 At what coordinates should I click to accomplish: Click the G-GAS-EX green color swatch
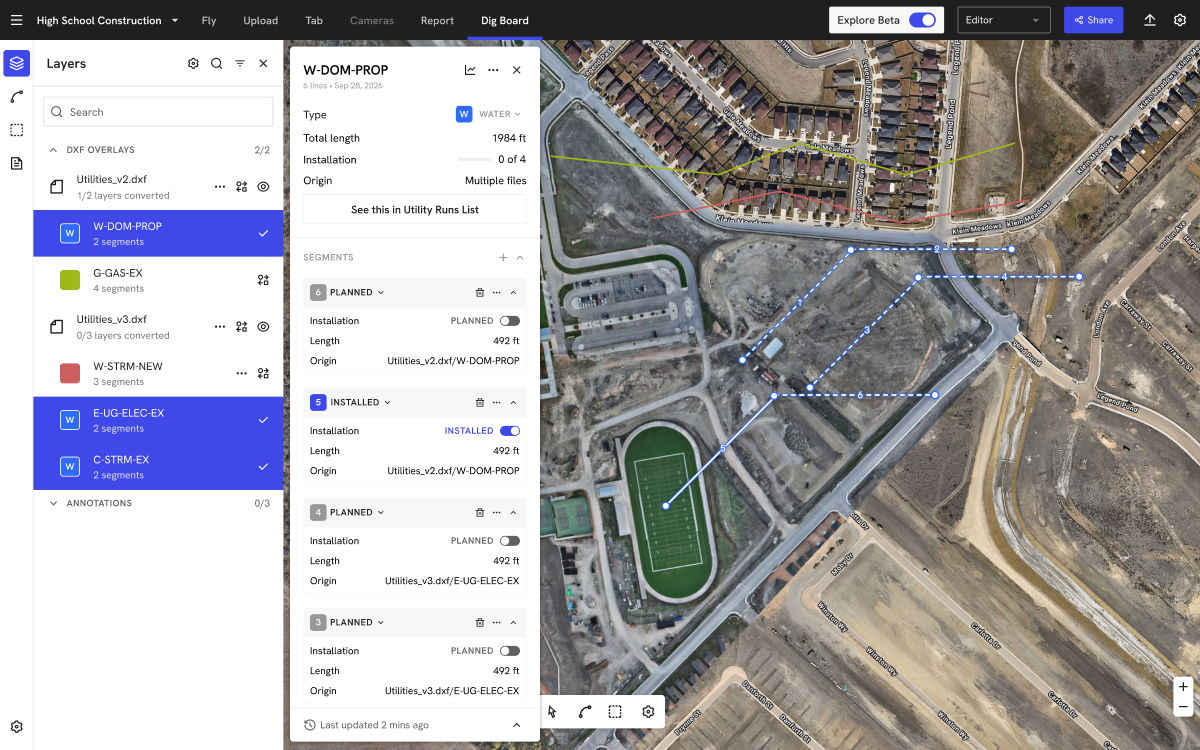pos(70,281)
